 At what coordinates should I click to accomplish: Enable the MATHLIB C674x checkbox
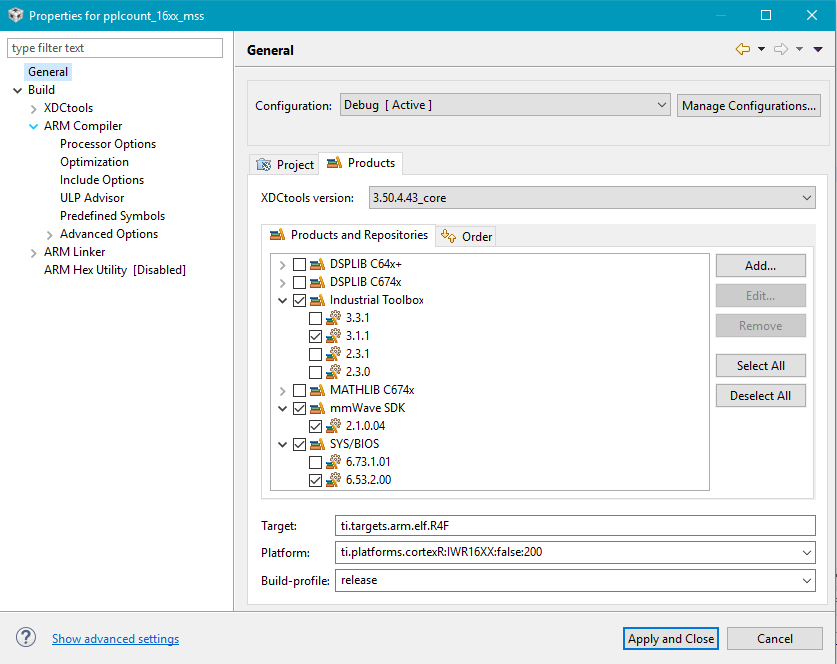[299, 390]
